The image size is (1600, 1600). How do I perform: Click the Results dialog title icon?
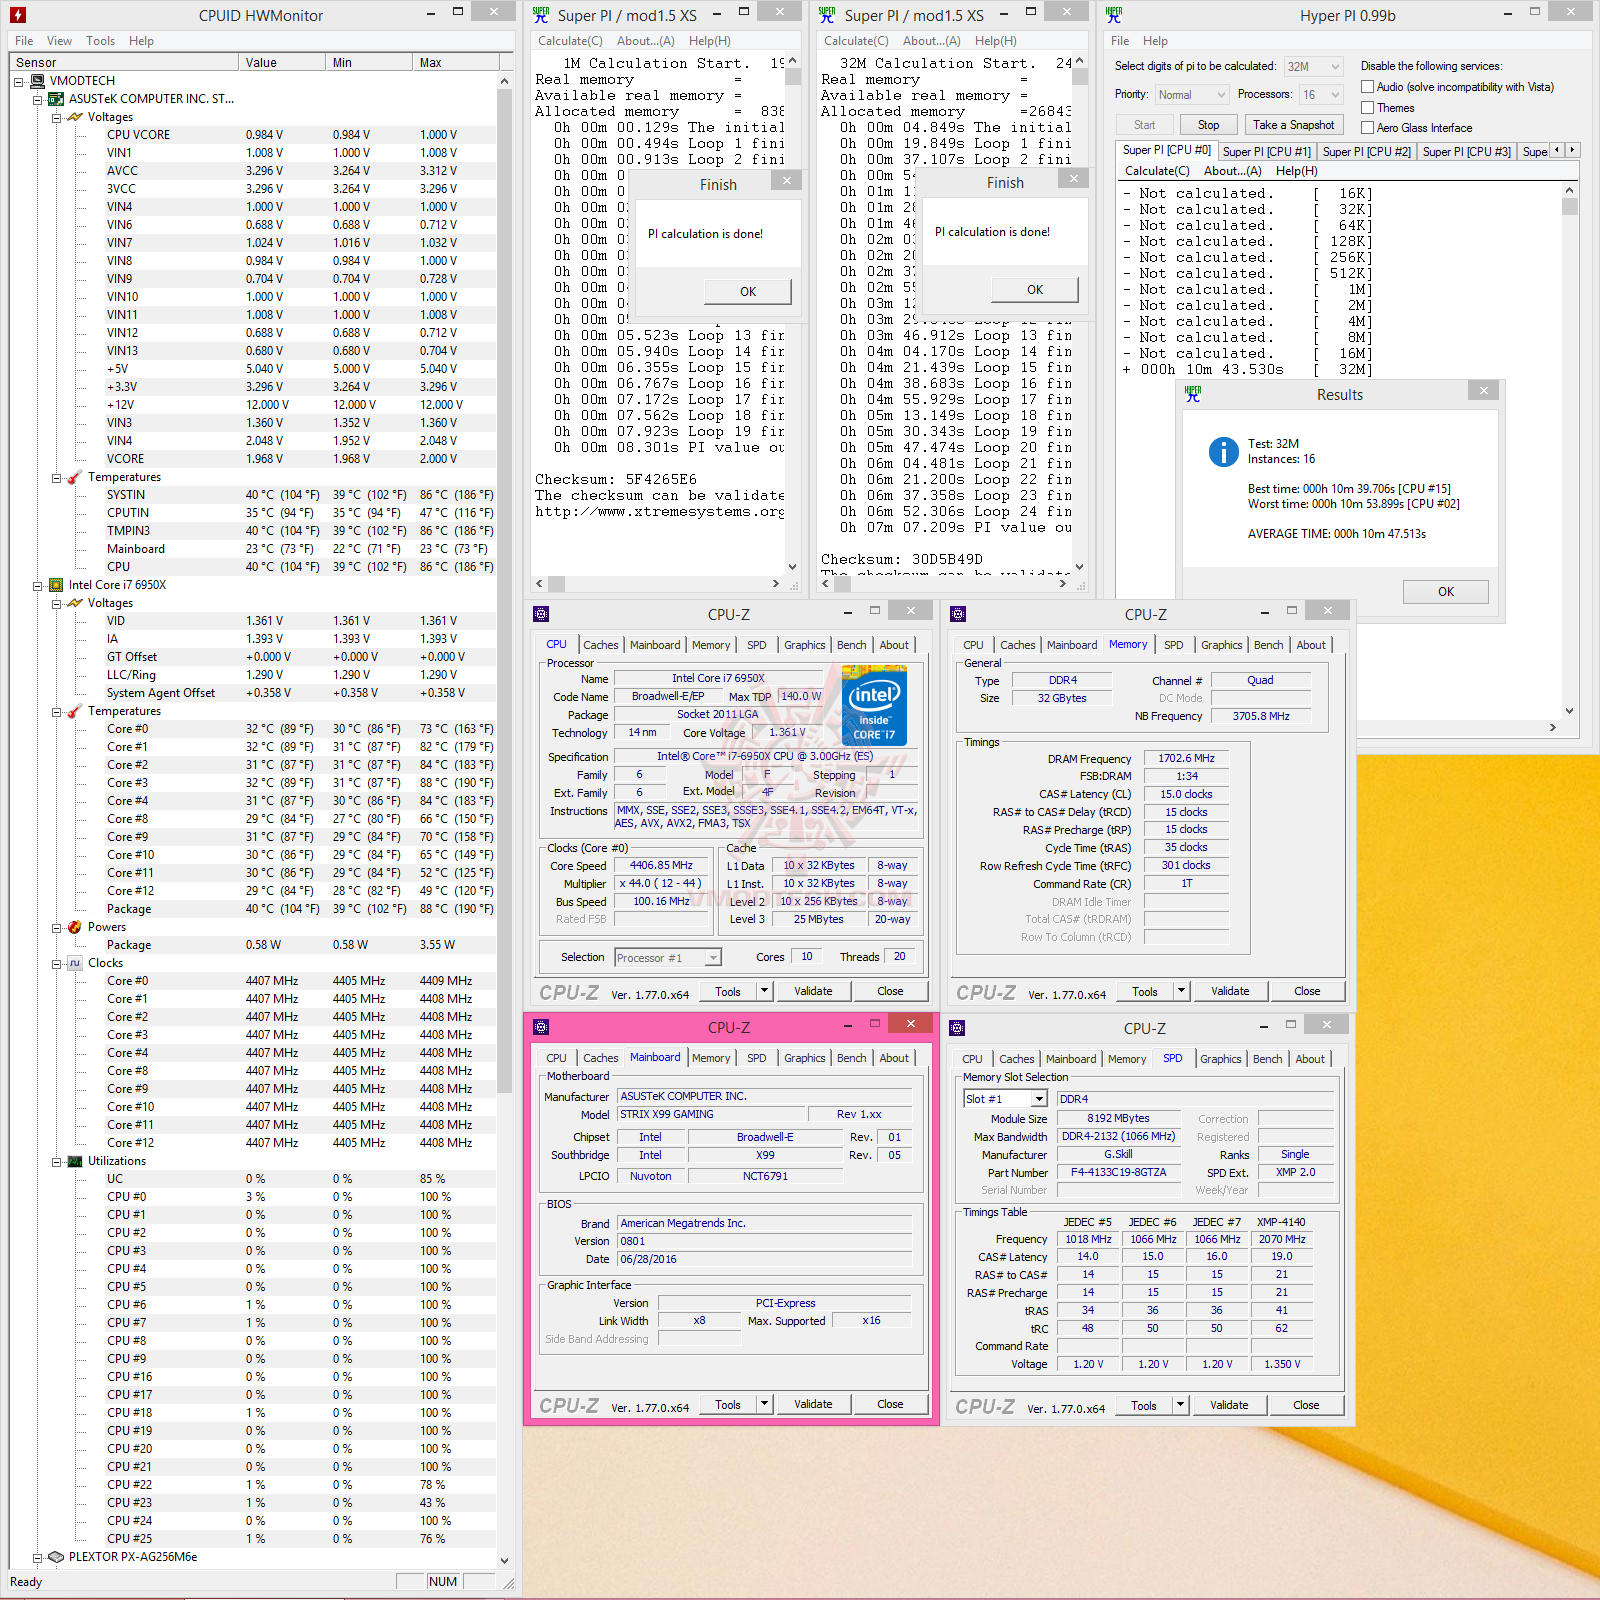click(1193, 394)
